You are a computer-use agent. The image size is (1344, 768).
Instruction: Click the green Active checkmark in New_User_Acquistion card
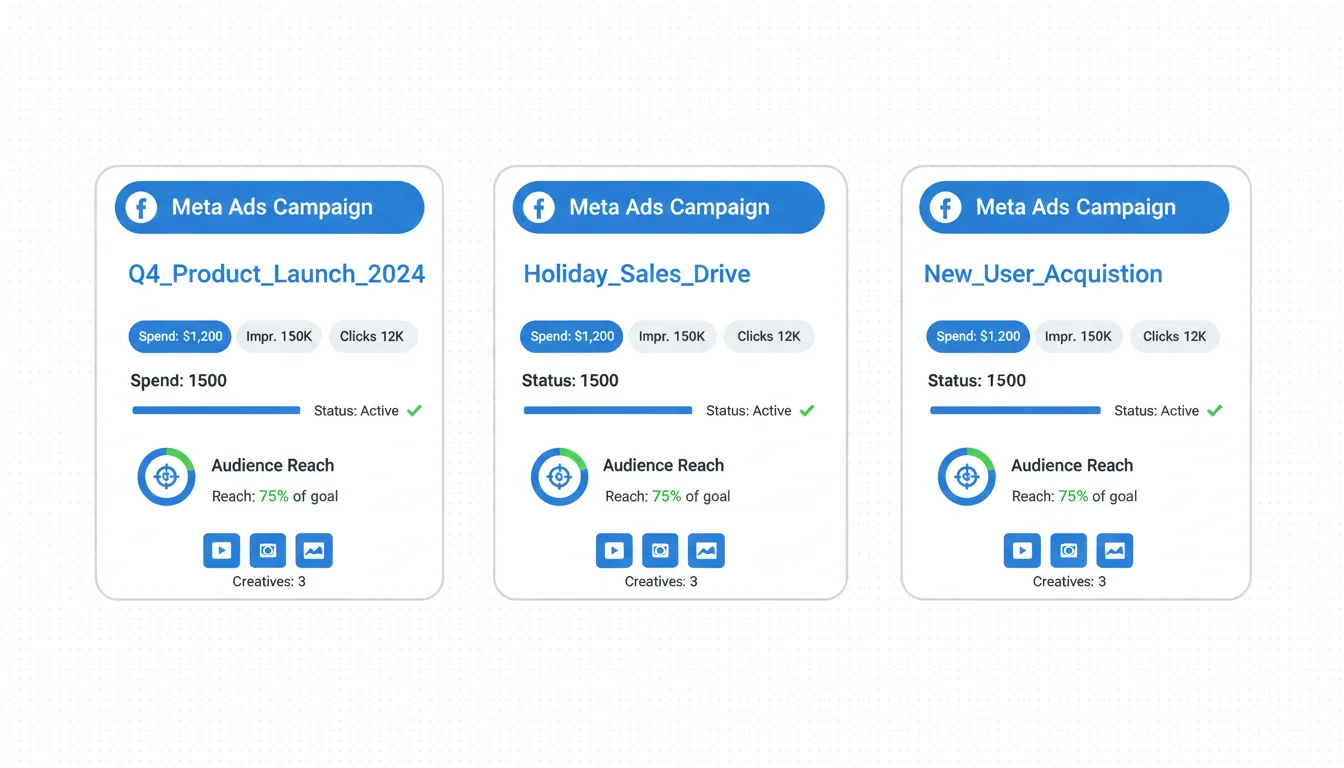click(1214, 410)
